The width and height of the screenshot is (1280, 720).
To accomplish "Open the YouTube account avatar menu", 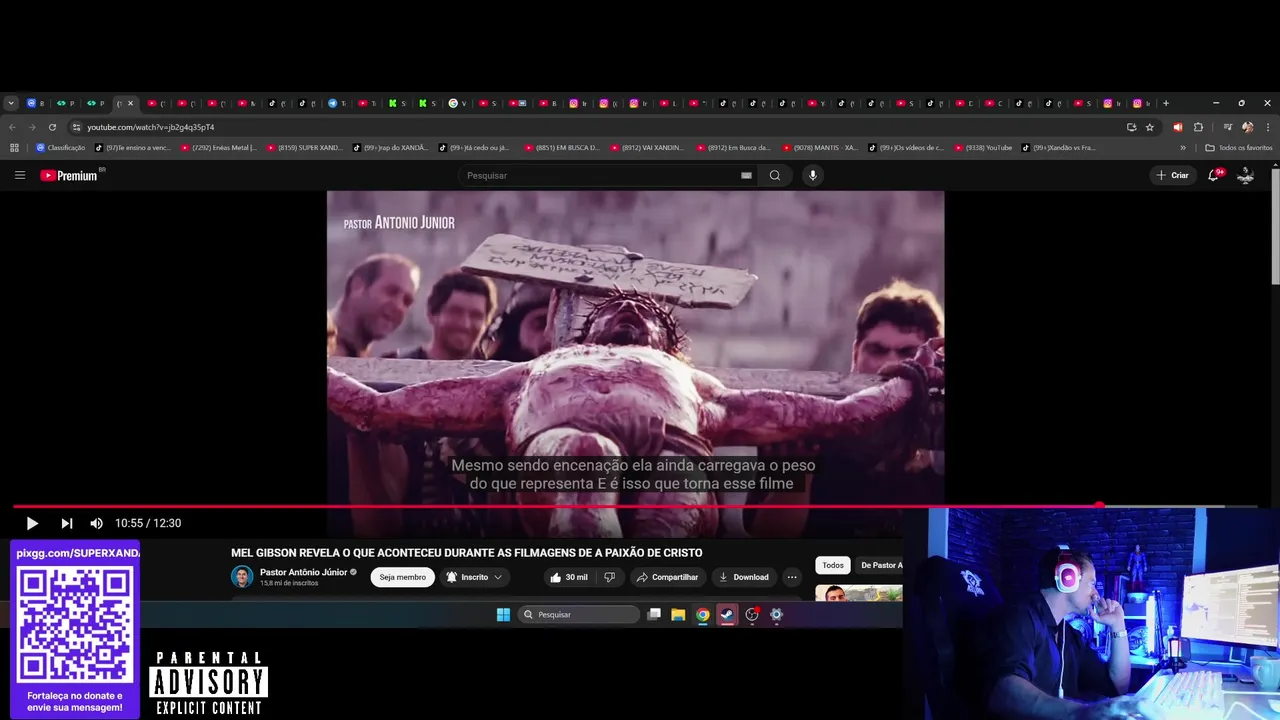I will pos(1246,175).
